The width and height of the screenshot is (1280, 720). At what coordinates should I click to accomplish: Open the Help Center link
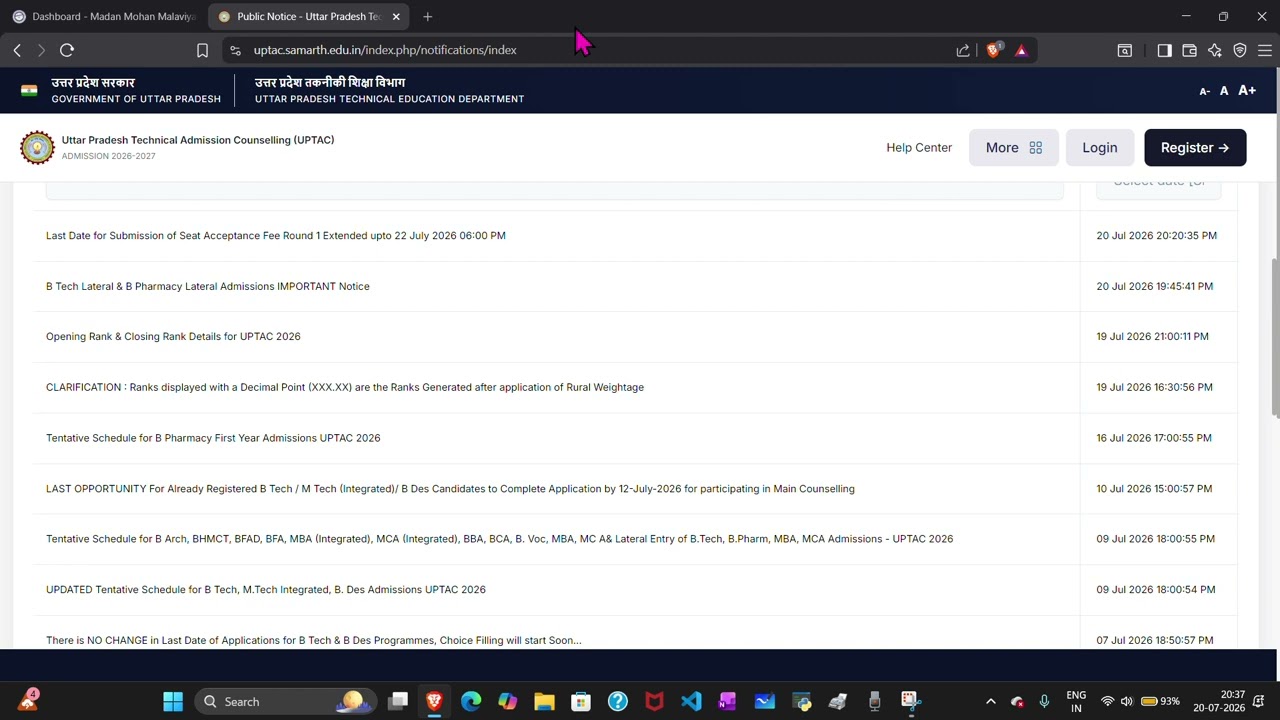[919, 148]
